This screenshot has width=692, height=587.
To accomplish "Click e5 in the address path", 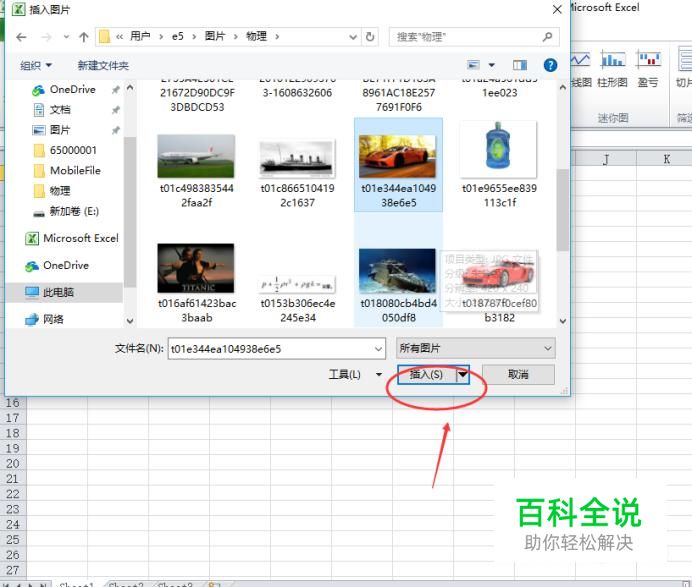I will [x=177, y=36].
